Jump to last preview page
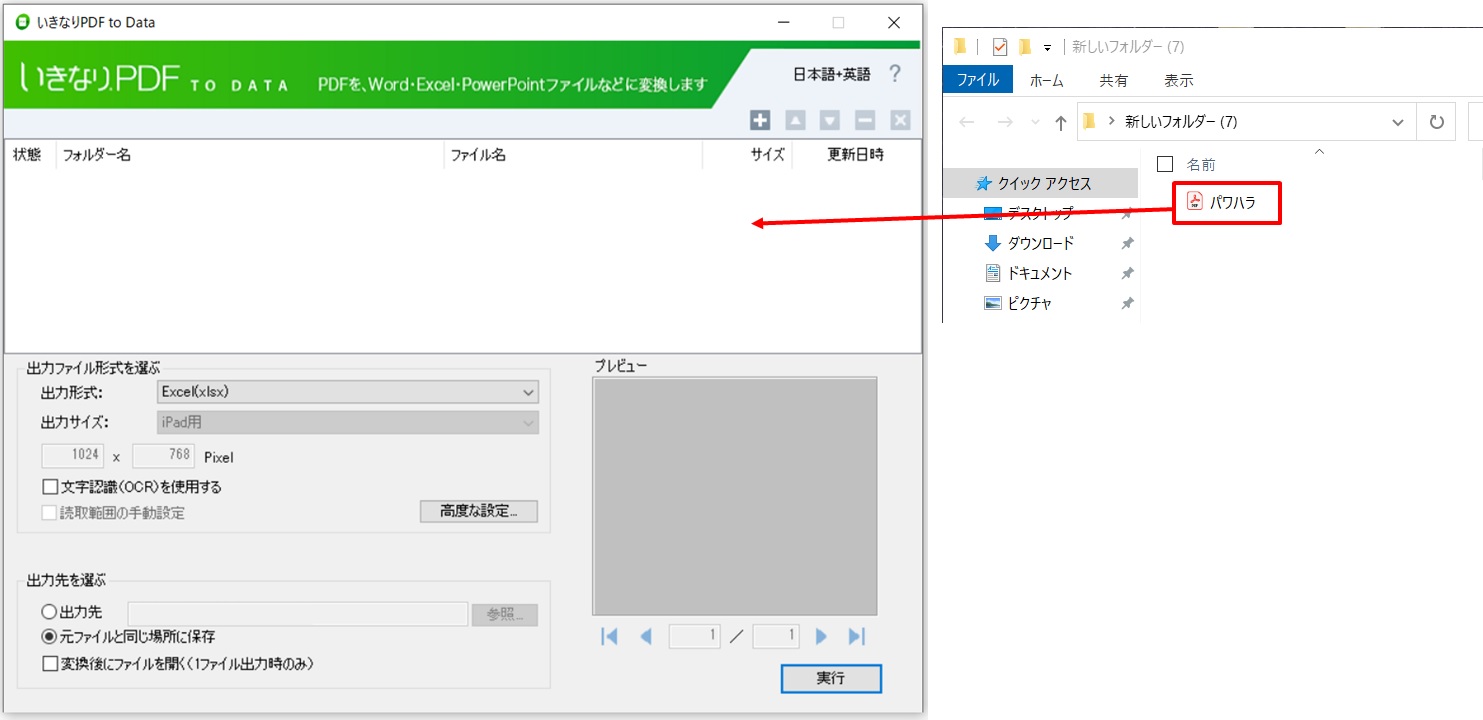Viewport: 1483px width, 720px height. click(x=857, y=636)
